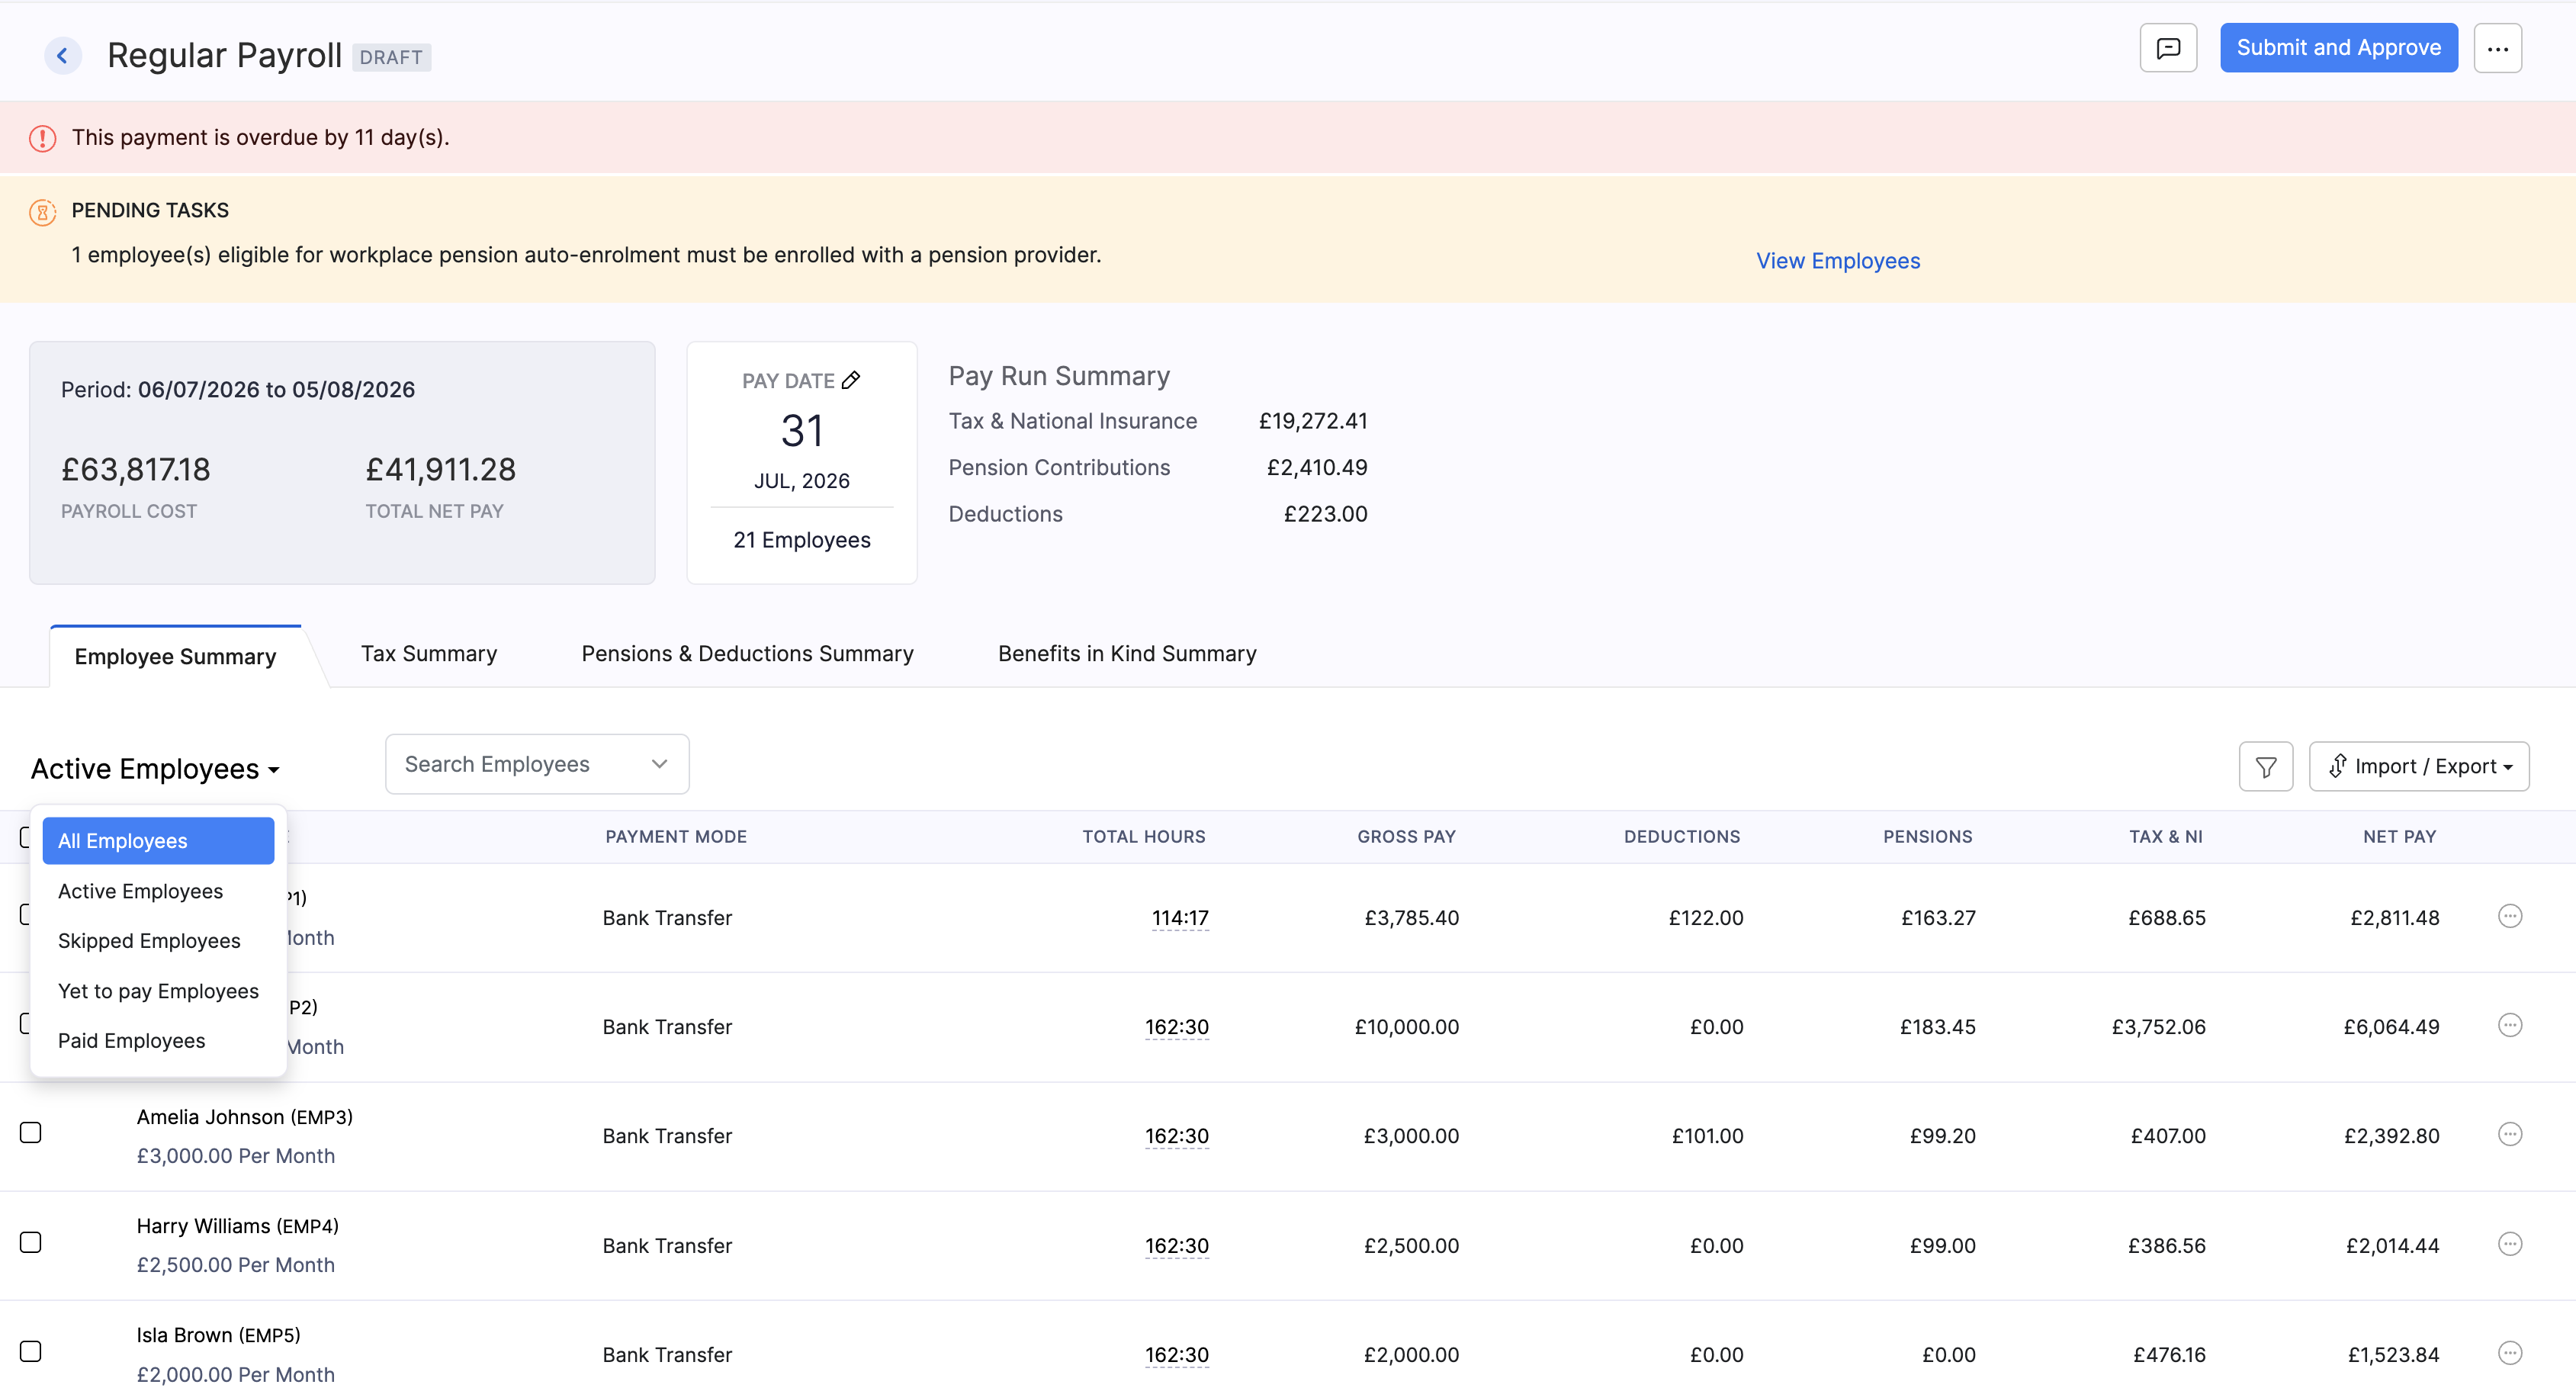Follow the View Employees link

1838,261
